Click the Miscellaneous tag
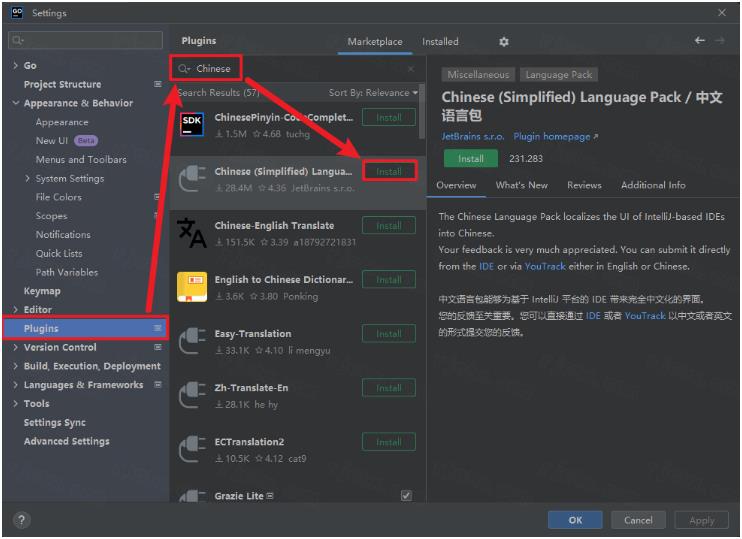742x539 pixels. [478, 75]
